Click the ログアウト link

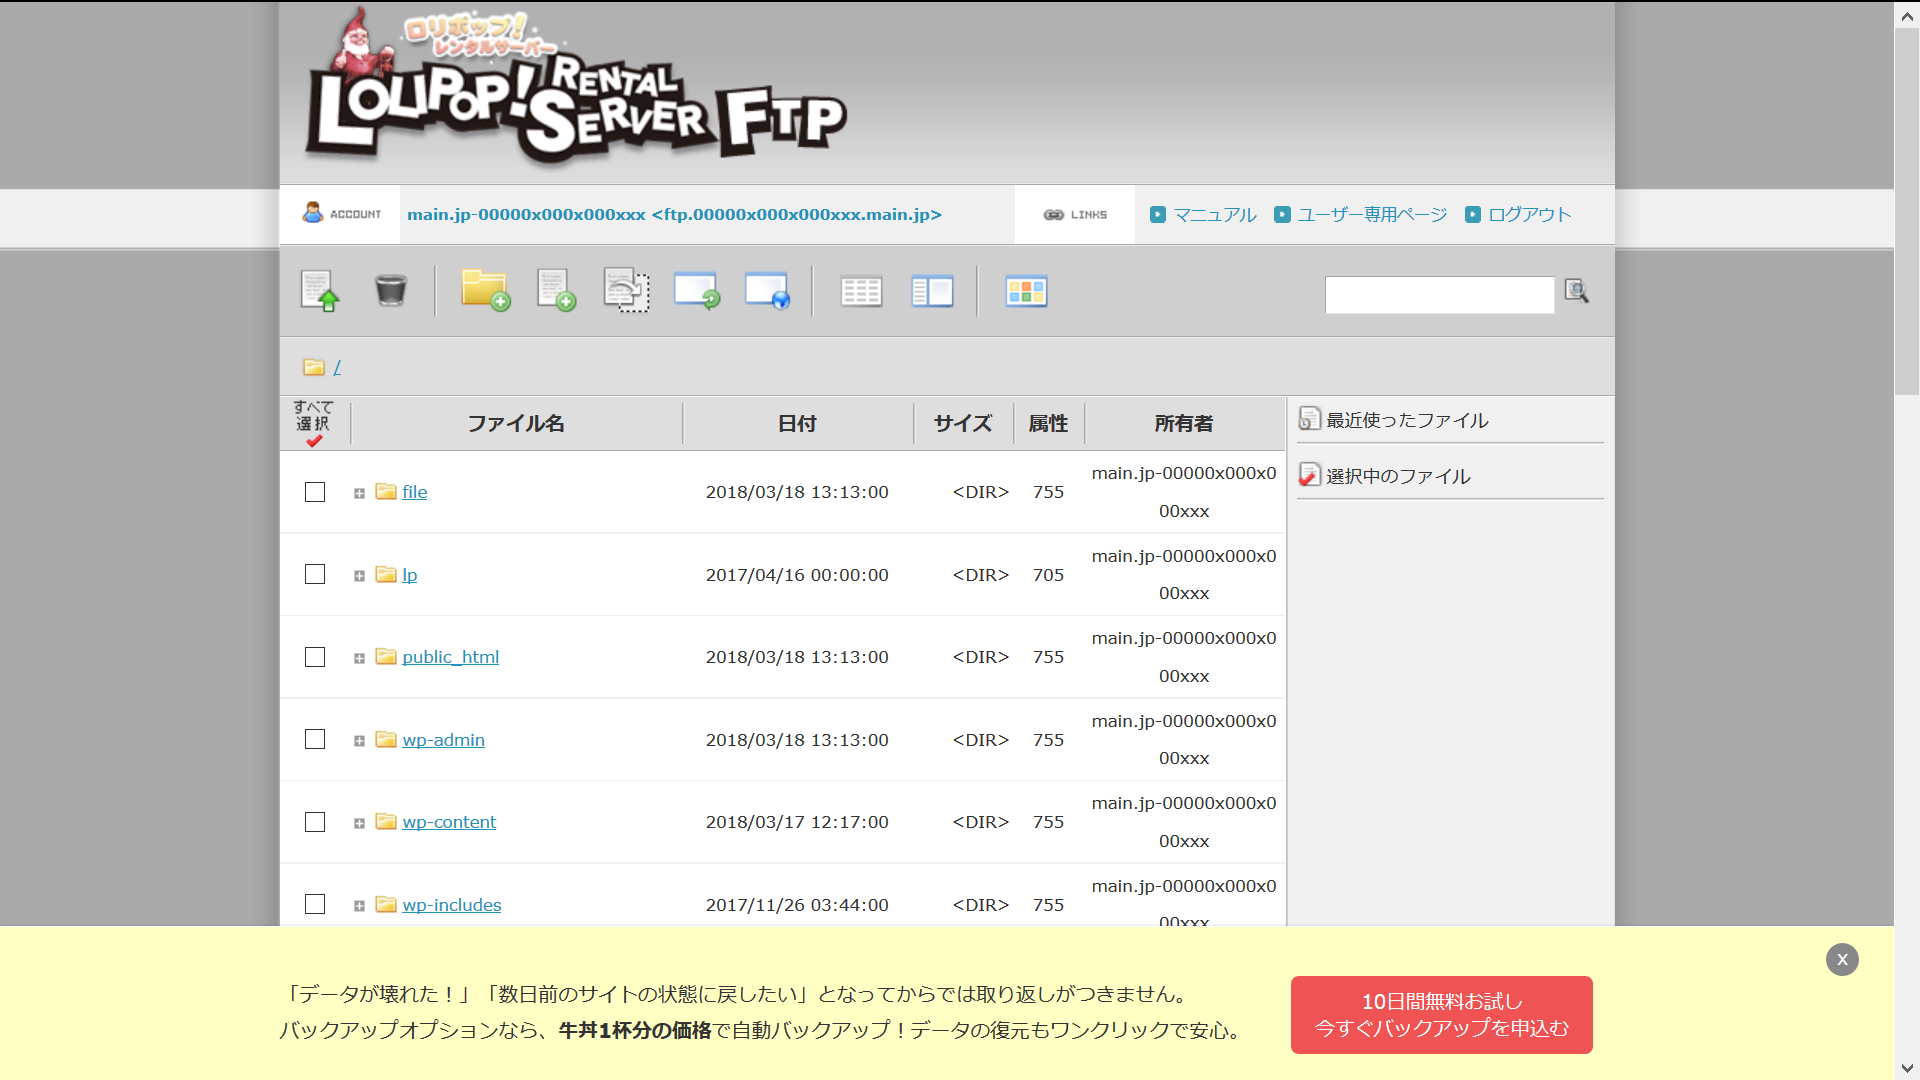1529,215
